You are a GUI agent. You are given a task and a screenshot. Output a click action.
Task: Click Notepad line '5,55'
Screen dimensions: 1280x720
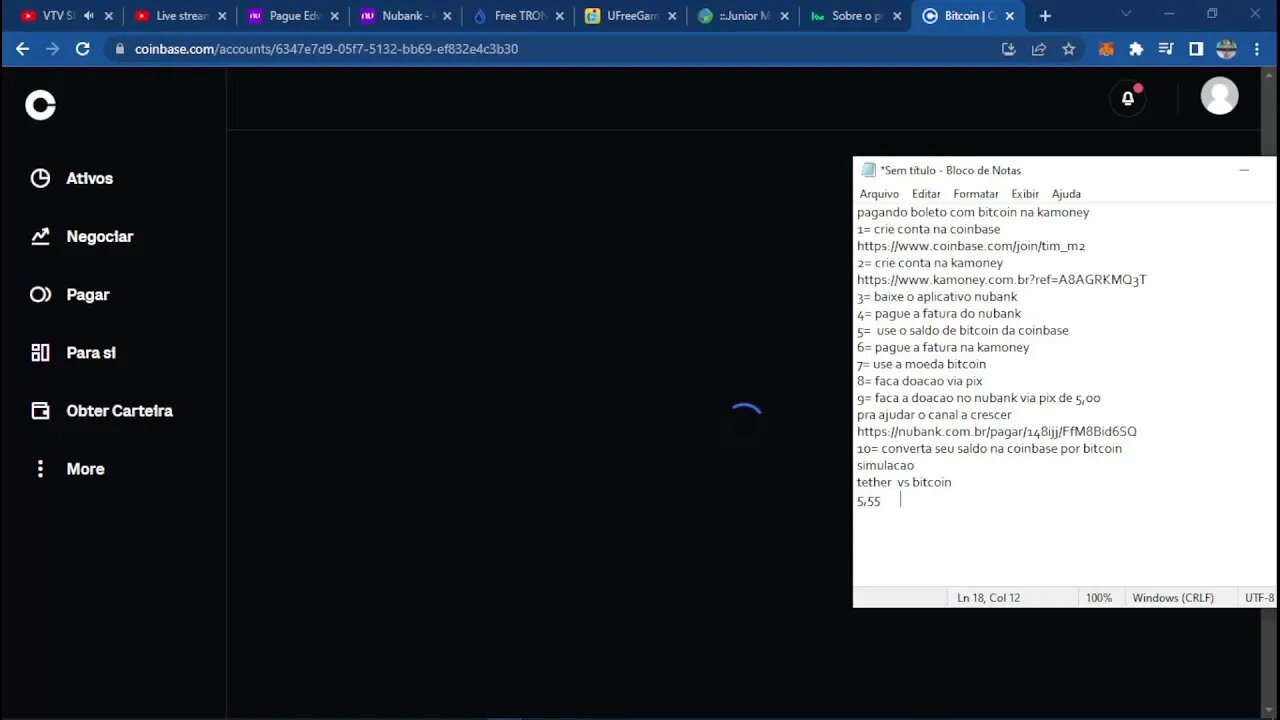point(869,501)
